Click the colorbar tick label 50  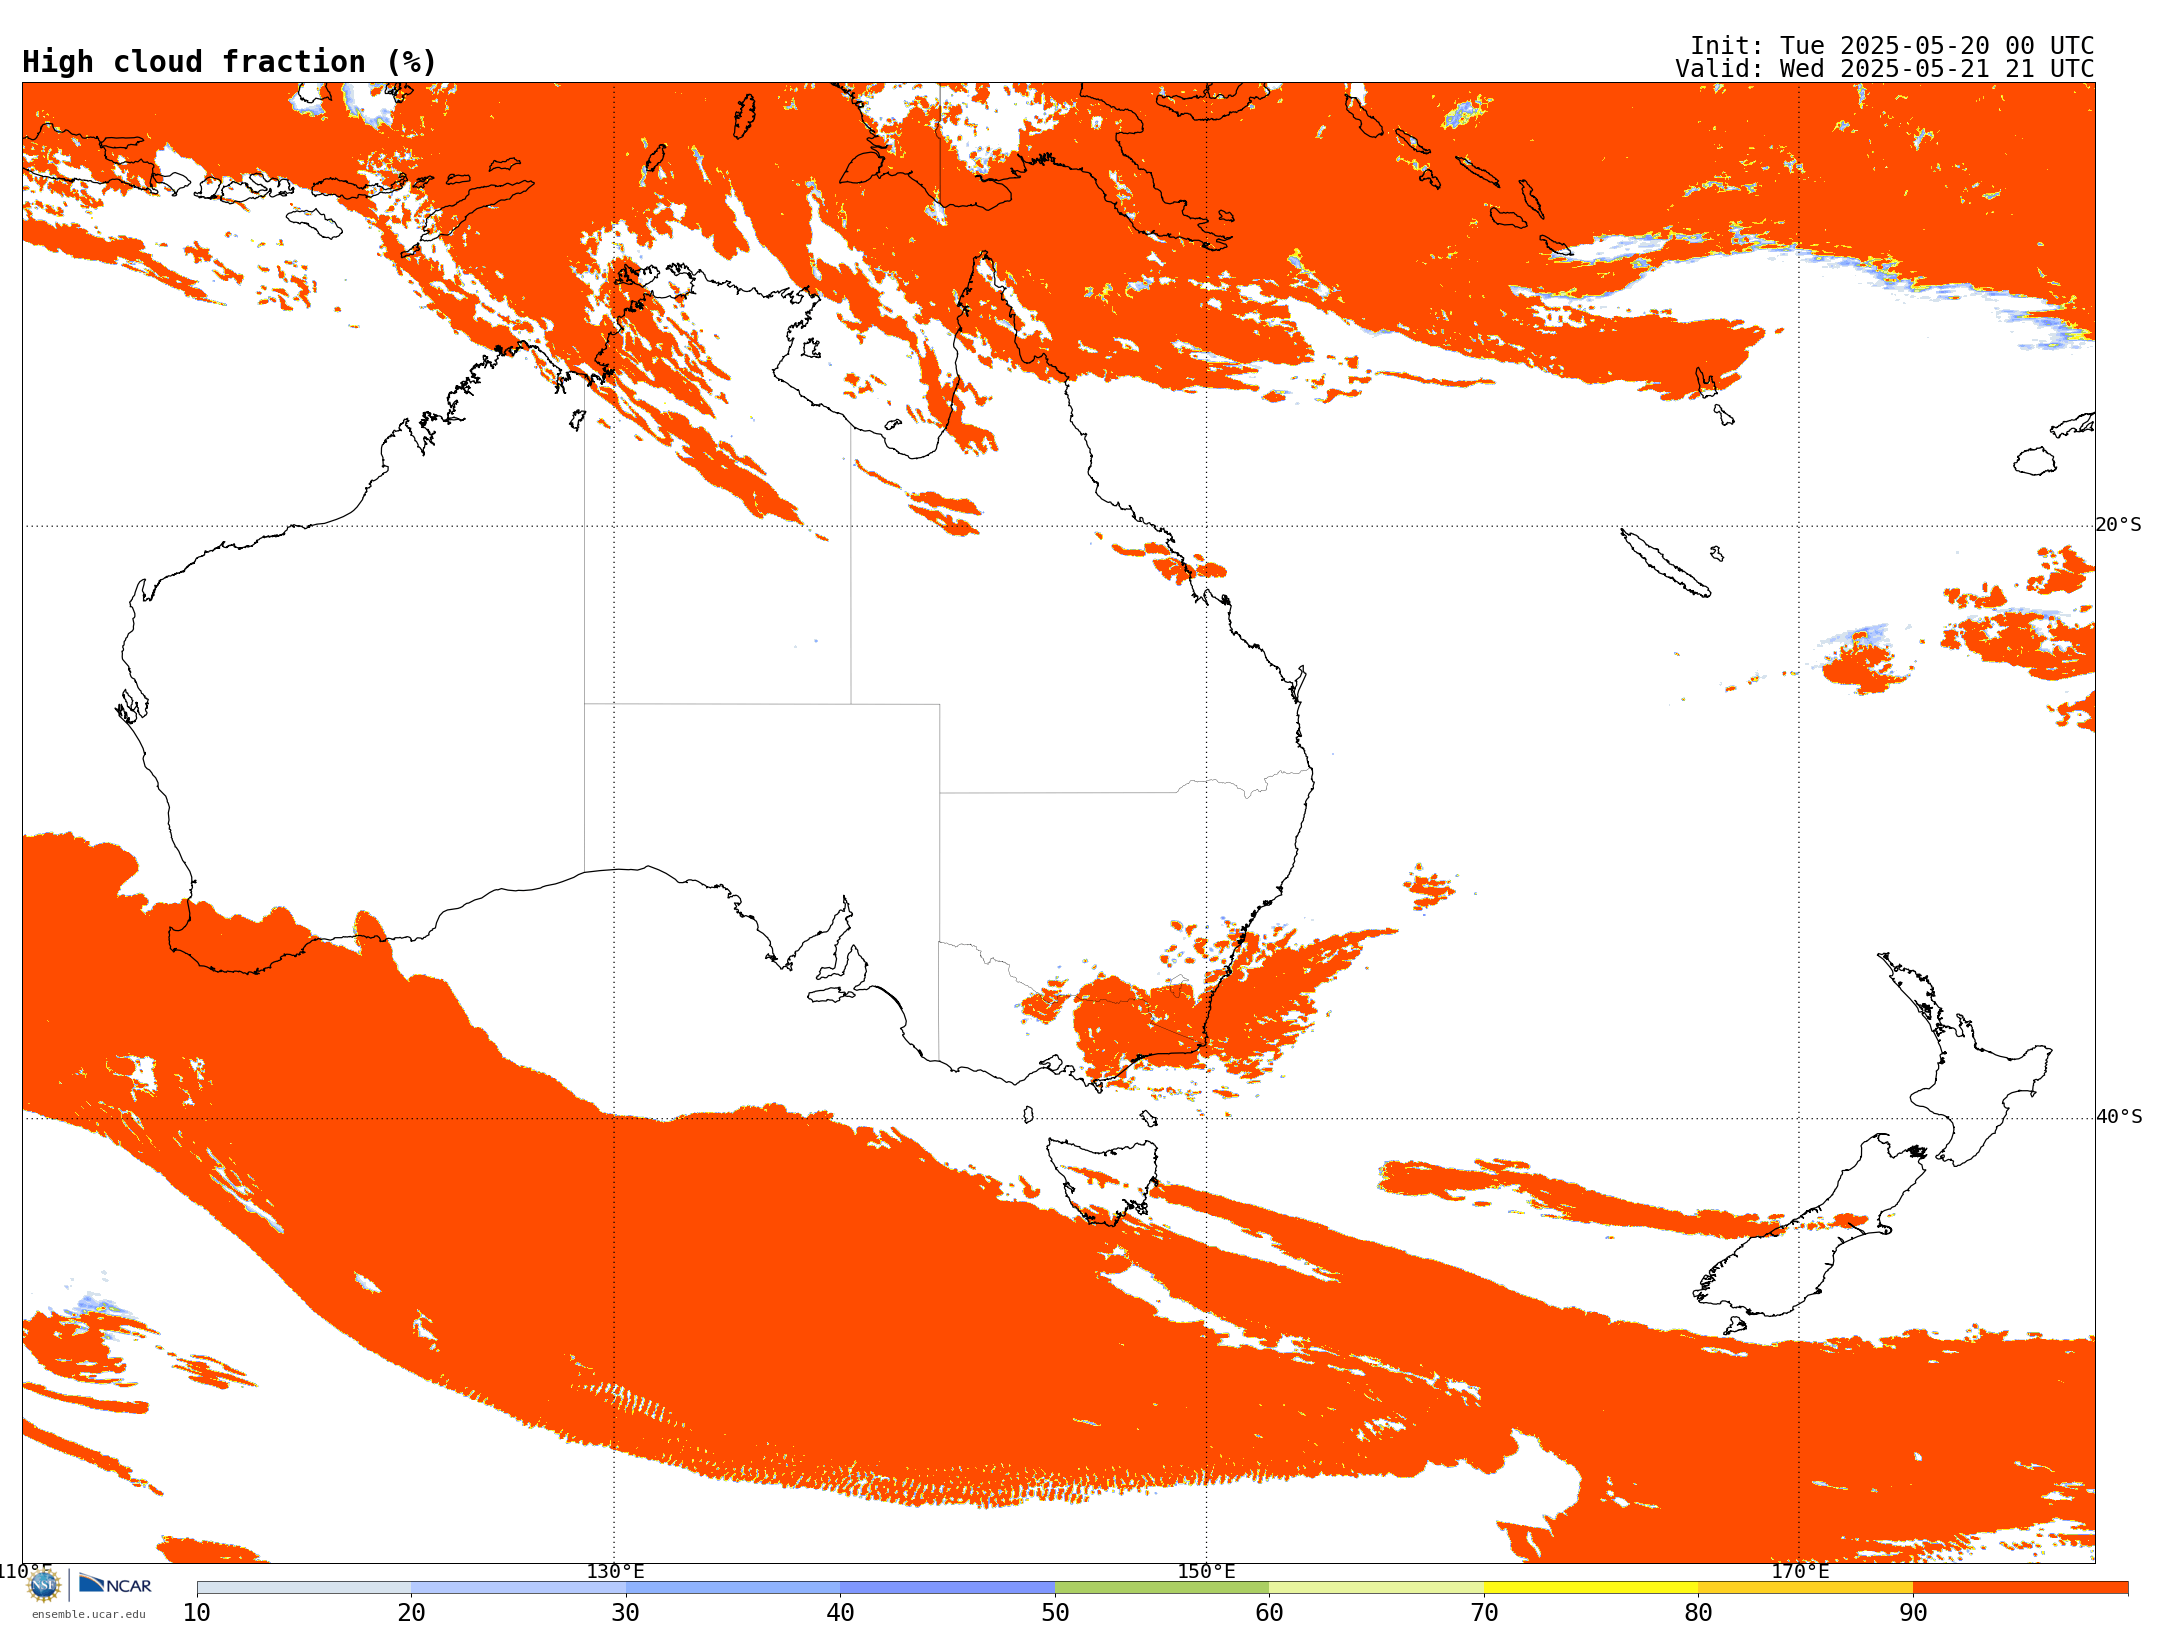click(x=1055, y=1612)
